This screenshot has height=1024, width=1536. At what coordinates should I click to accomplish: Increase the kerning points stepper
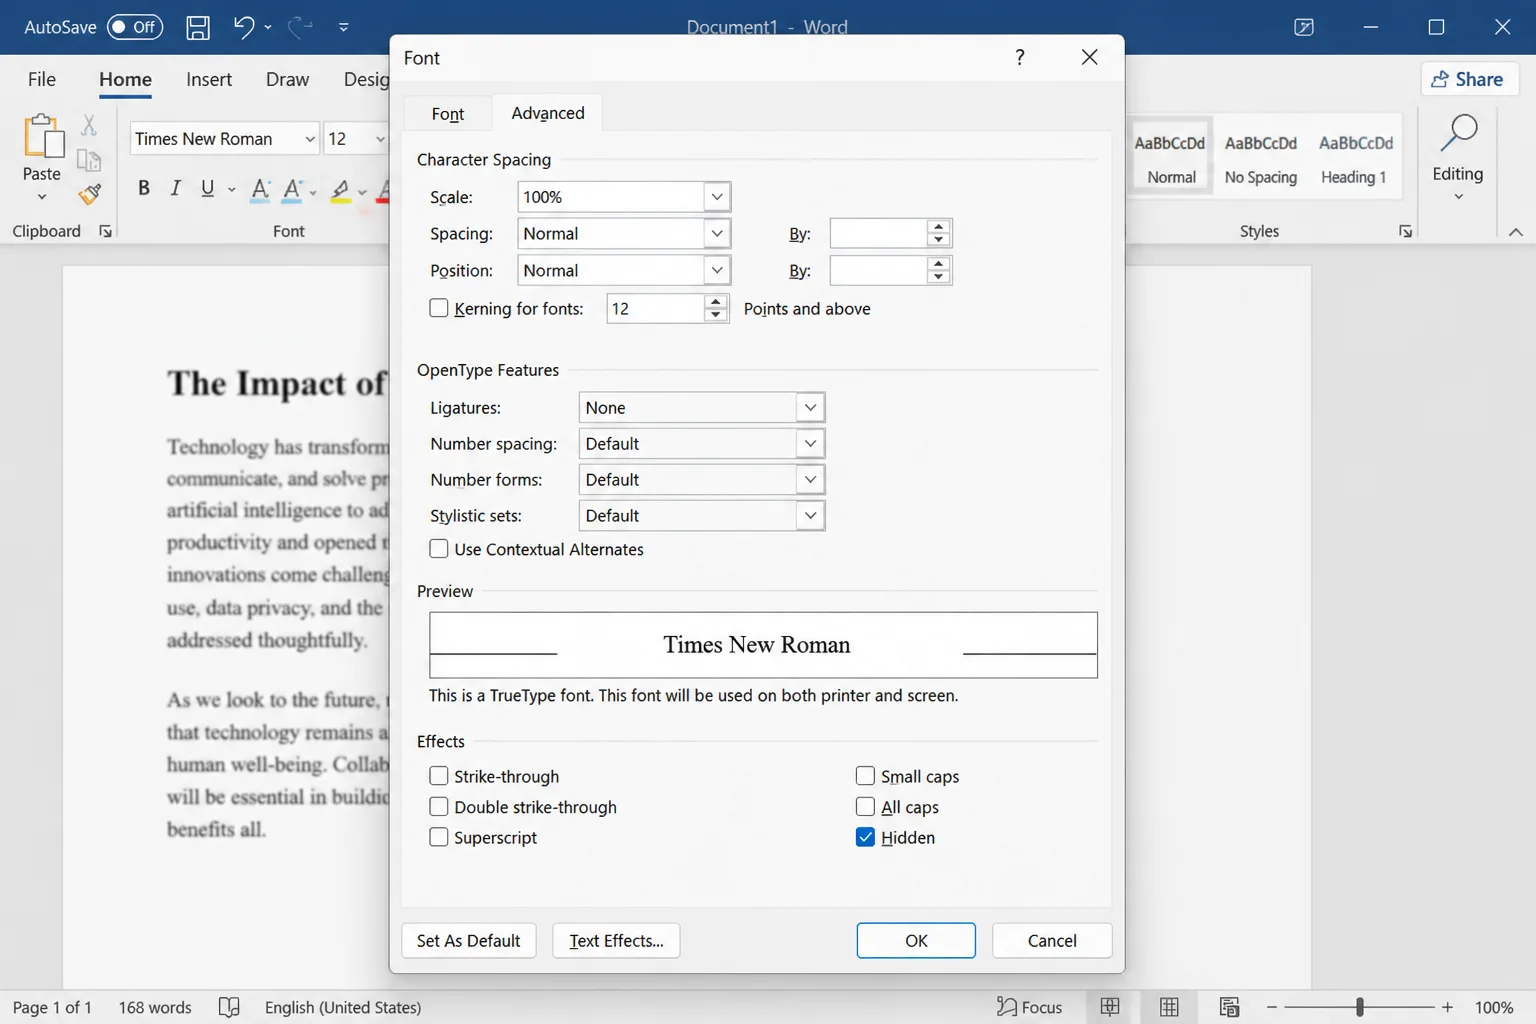coord(715,302)
